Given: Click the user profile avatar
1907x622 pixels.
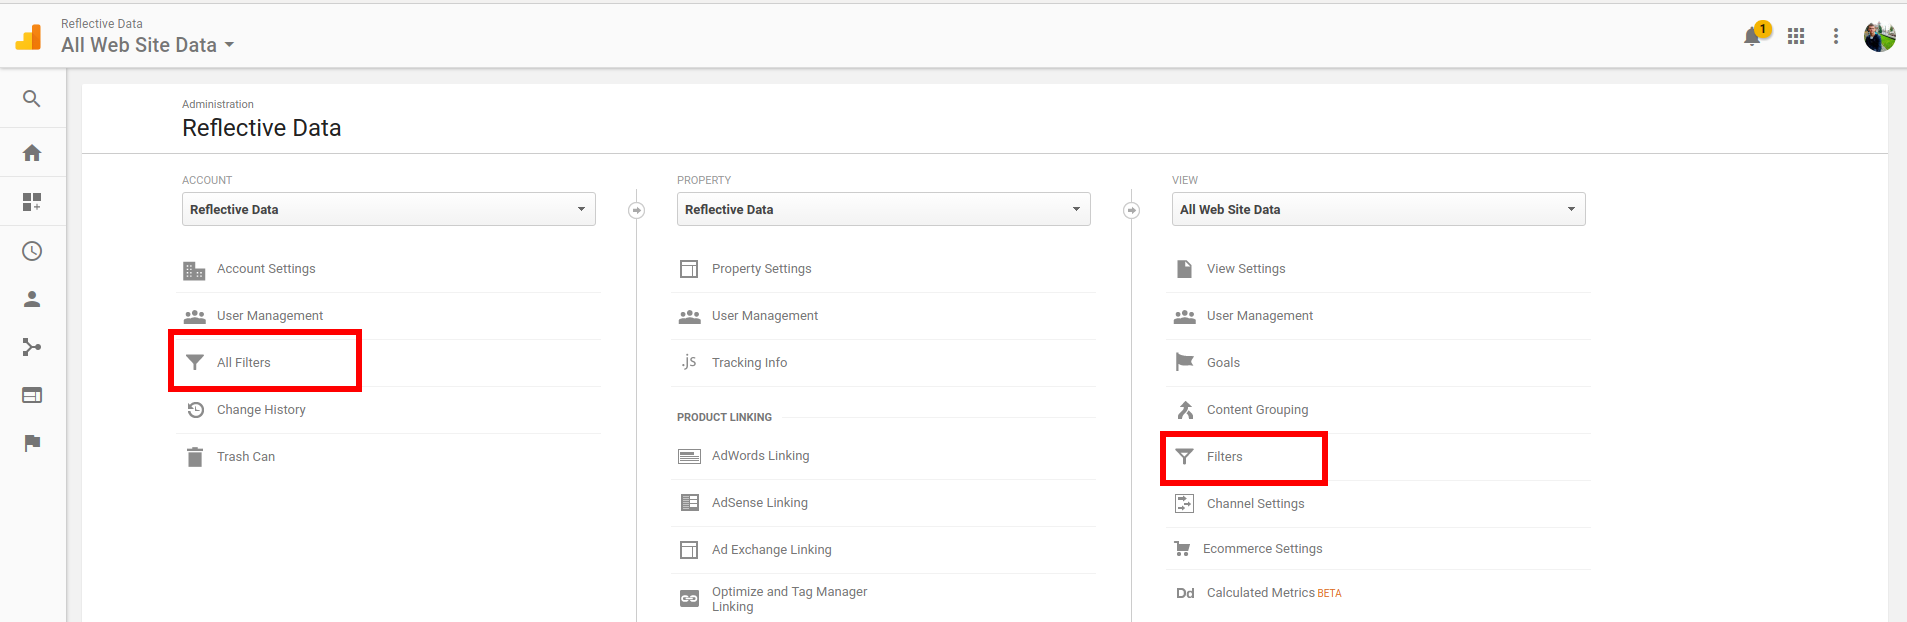Looking at the screenshot, I should (1880, 36).
